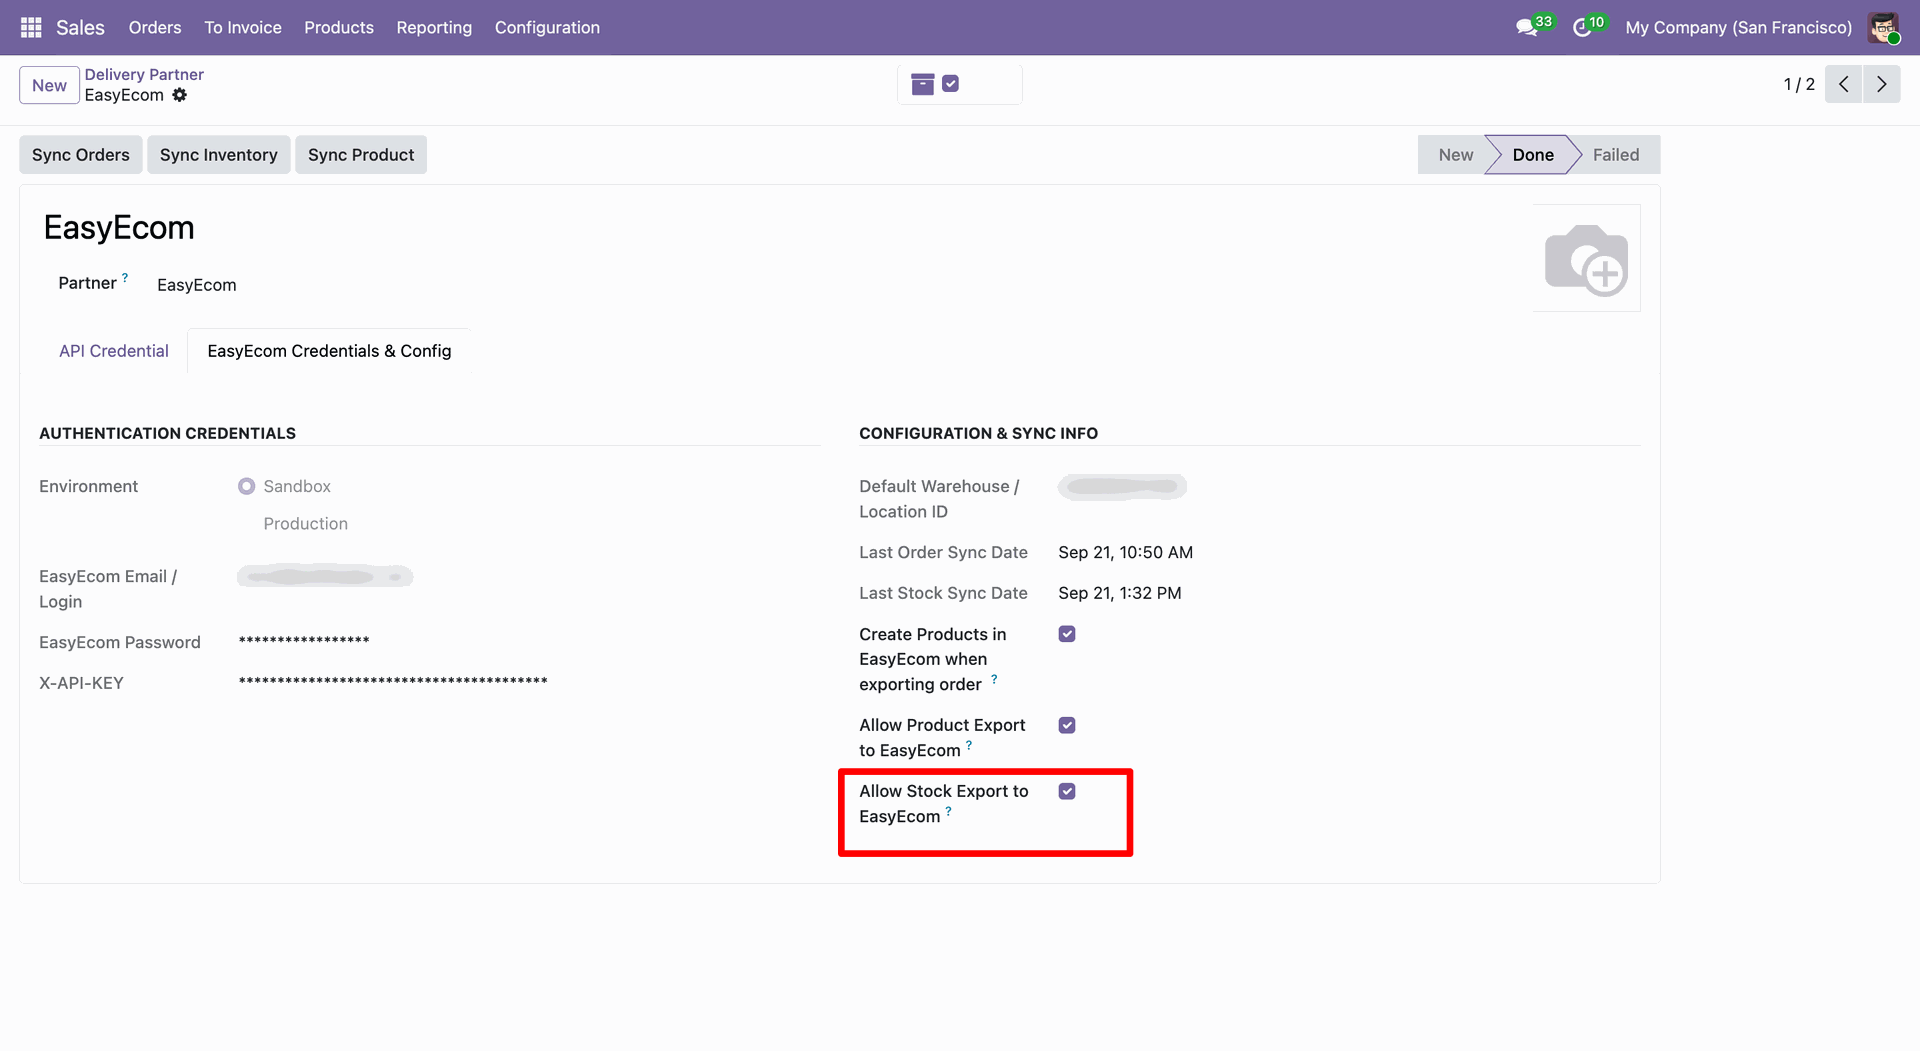This screenshot has height=1051, width=1920.
Task: Switch to the API Credential tab
Action: tap(114, 351)
